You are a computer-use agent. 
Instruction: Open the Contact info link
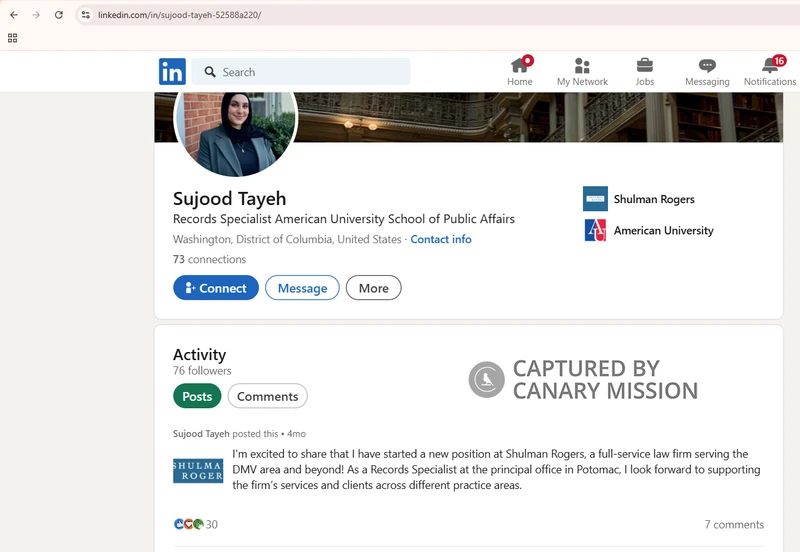pyautogui.click(x=441, y=239)
